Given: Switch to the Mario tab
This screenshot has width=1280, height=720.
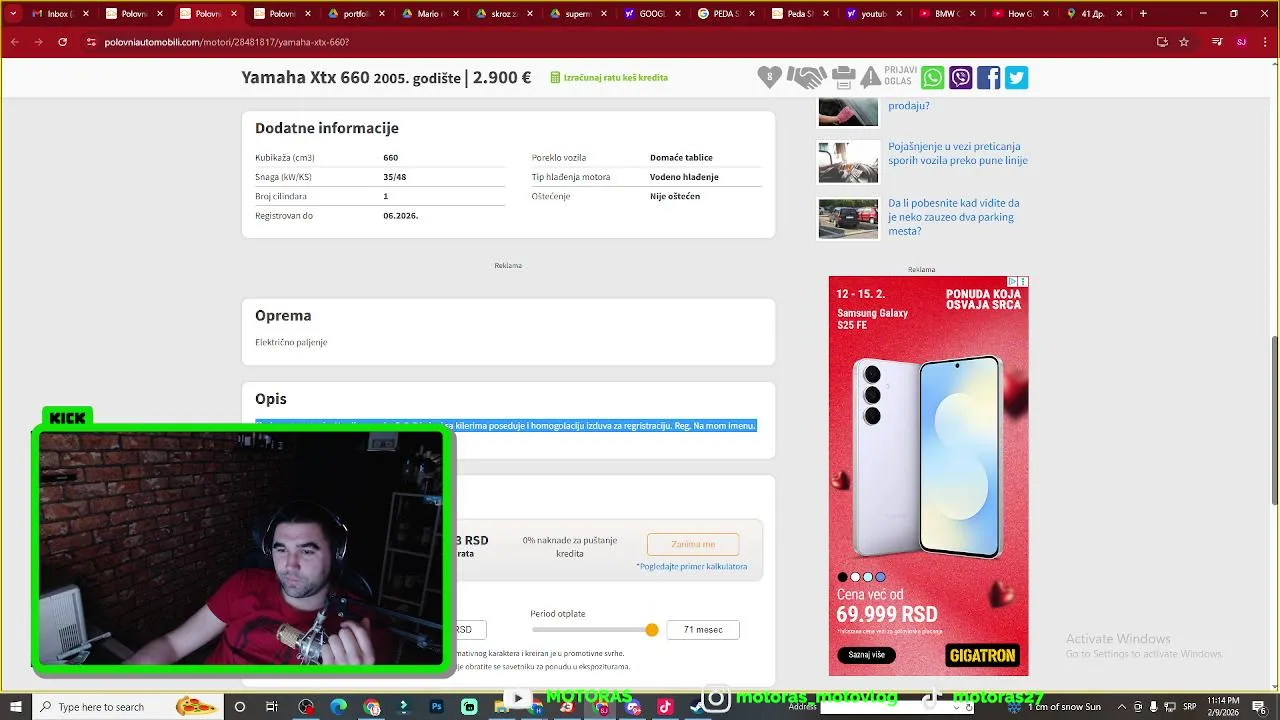Looking at the screenshot, I should [428, 14].
